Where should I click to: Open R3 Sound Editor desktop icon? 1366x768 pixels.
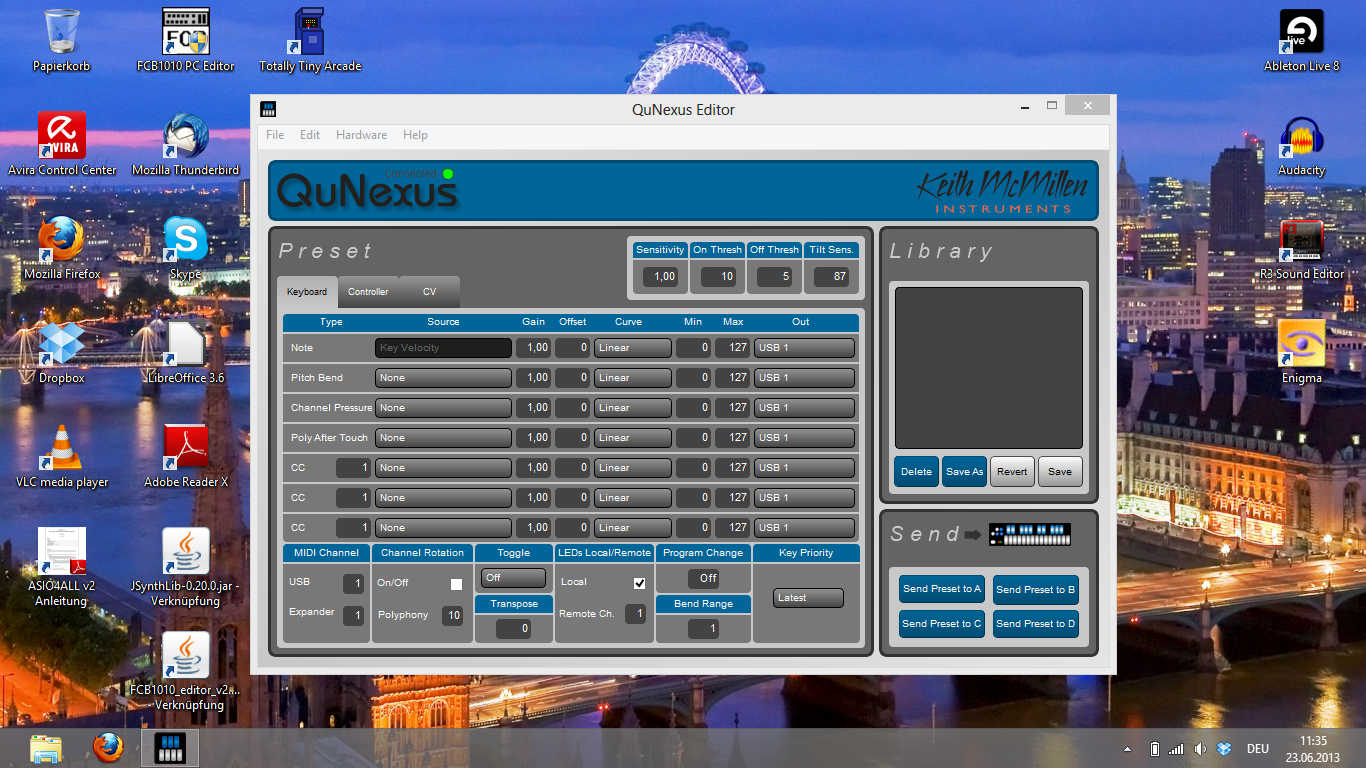1301,250
